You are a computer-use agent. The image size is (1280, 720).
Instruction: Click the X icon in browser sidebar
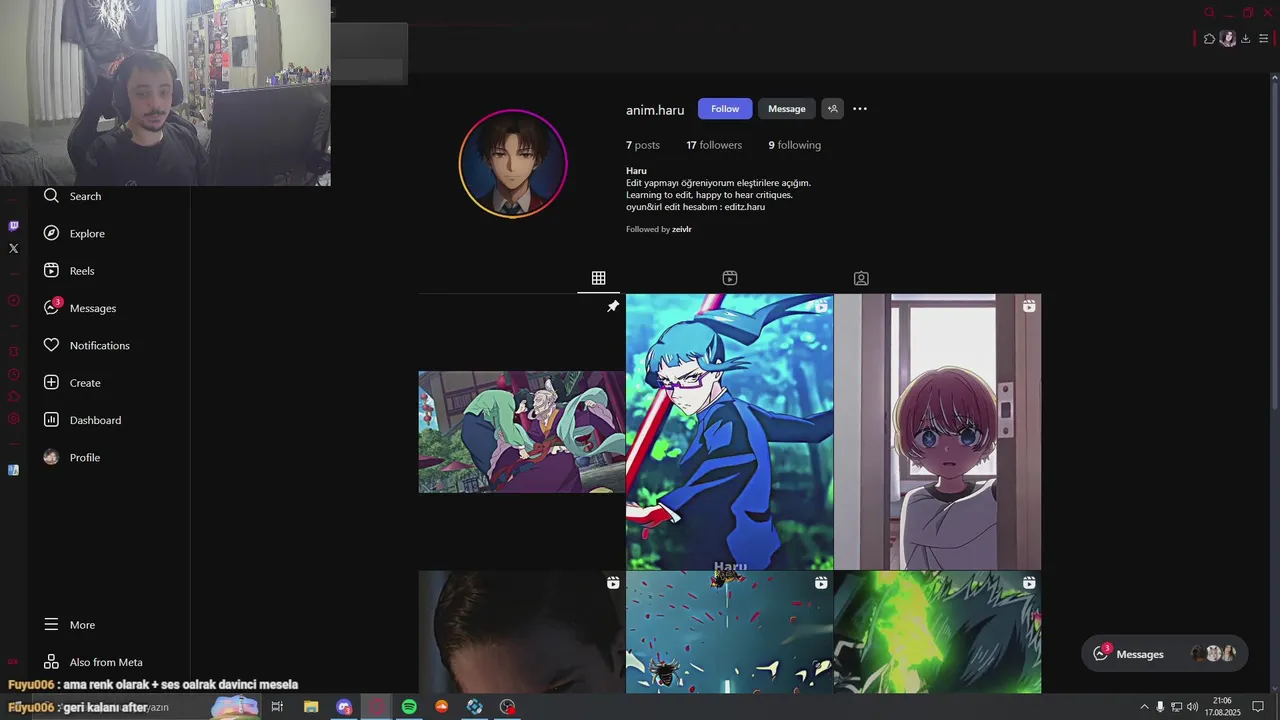(x=13, y=248)
